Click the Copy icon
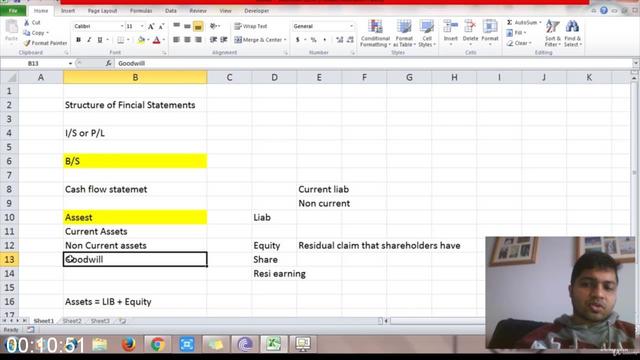 coord(27,33)
